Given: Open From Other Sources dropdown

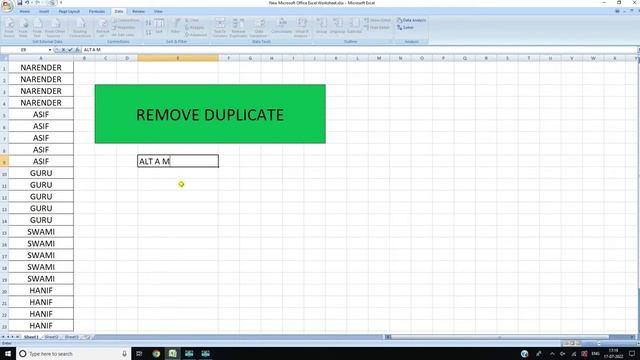Looking at the screenshot, I should (55, 28).
